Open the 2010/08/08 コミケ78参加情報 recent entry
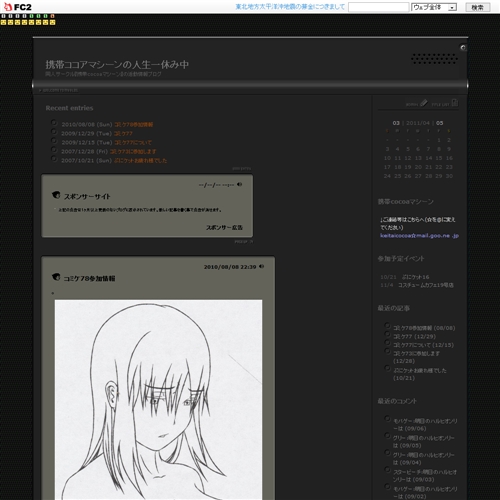 coord(134,124)
